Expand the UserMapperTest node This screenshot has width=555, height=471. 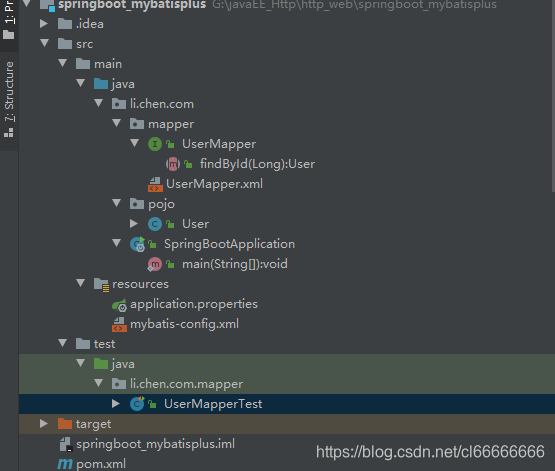(x=116, y=404)
